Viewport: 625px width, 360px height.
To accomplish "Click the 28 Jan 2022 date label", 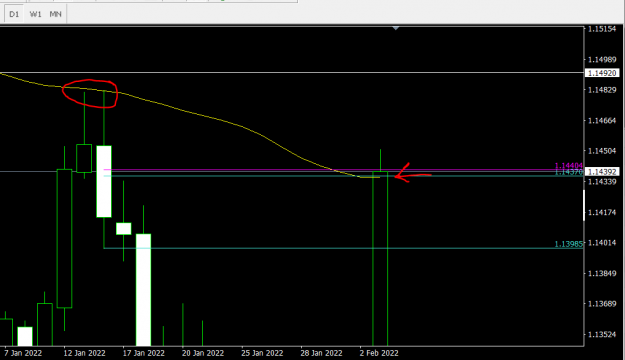I will pos(321,353).
